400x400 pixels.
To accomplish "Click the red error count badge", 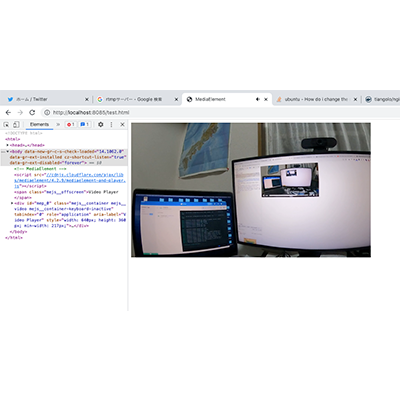I will (x=70, y=124).
